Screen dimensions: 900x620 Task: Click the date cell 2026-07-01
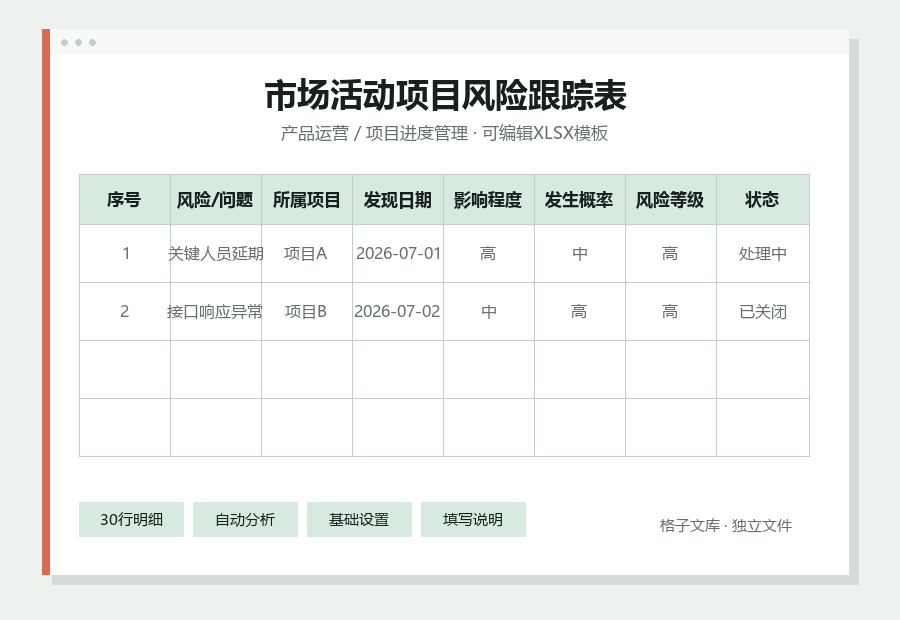point(398,254)
